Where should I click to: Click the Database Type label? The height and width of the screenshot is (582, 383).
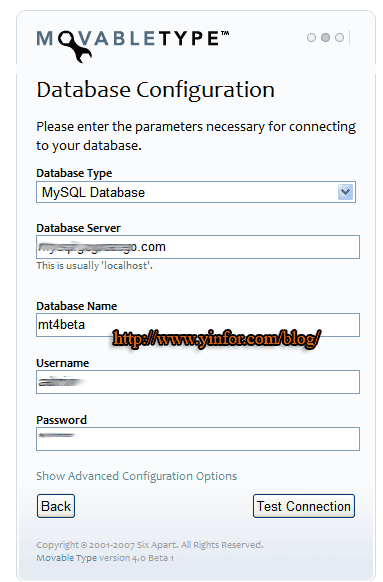pyautogui.click(x=74, y=173)
